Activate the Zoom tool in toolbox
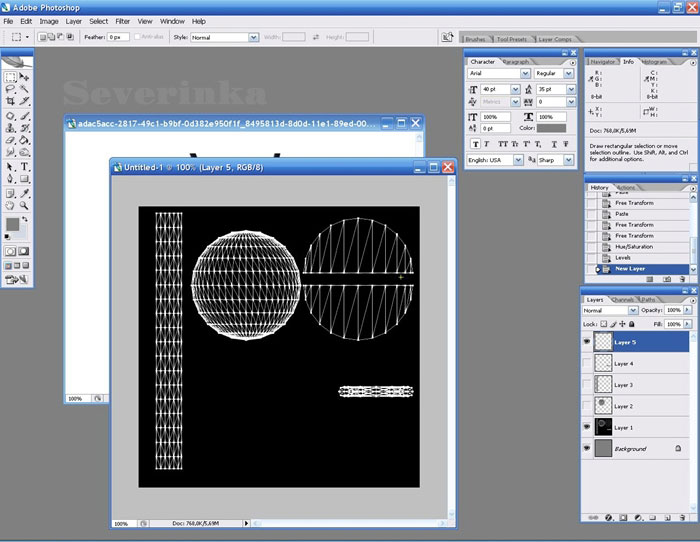Viewport: 700px width, 542px height. pyautogui.click(x=24, y=205)
